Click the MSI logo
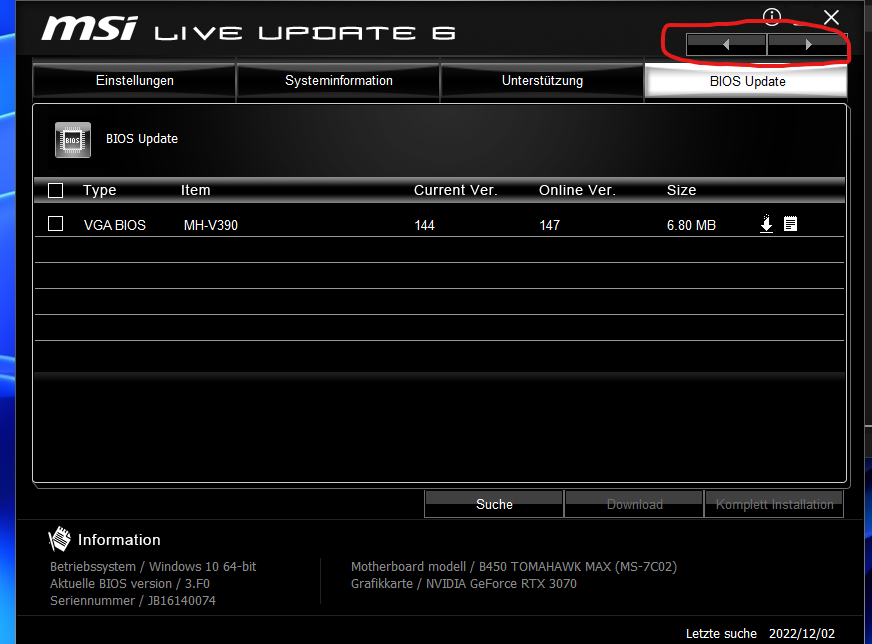This screenshot has width=872, height=644. (x=90, y=28)
